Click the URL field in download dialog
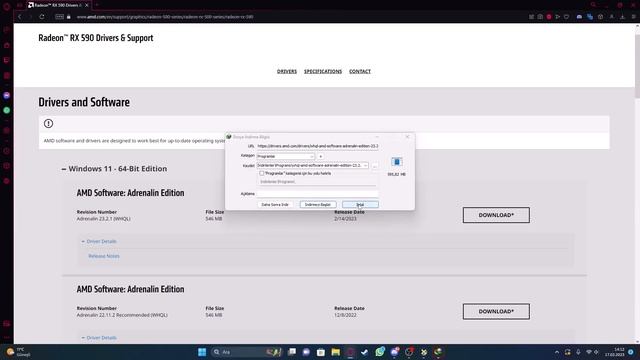 318,146
